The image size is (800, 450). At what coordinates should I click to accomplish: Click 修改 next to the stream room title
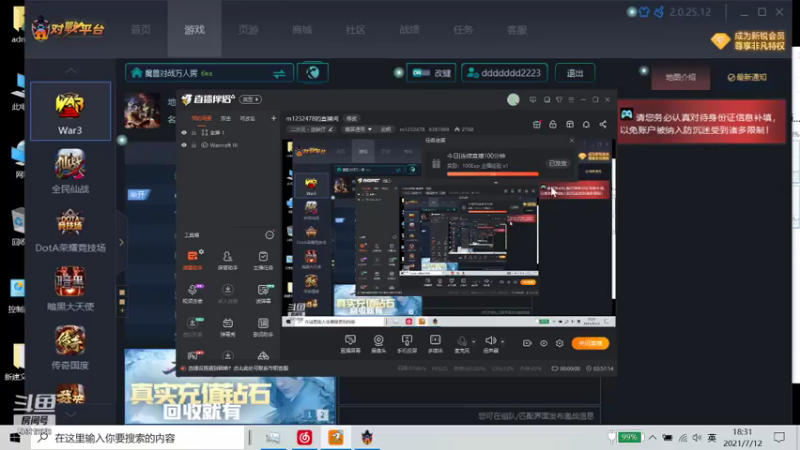click(x=352, y=118)
